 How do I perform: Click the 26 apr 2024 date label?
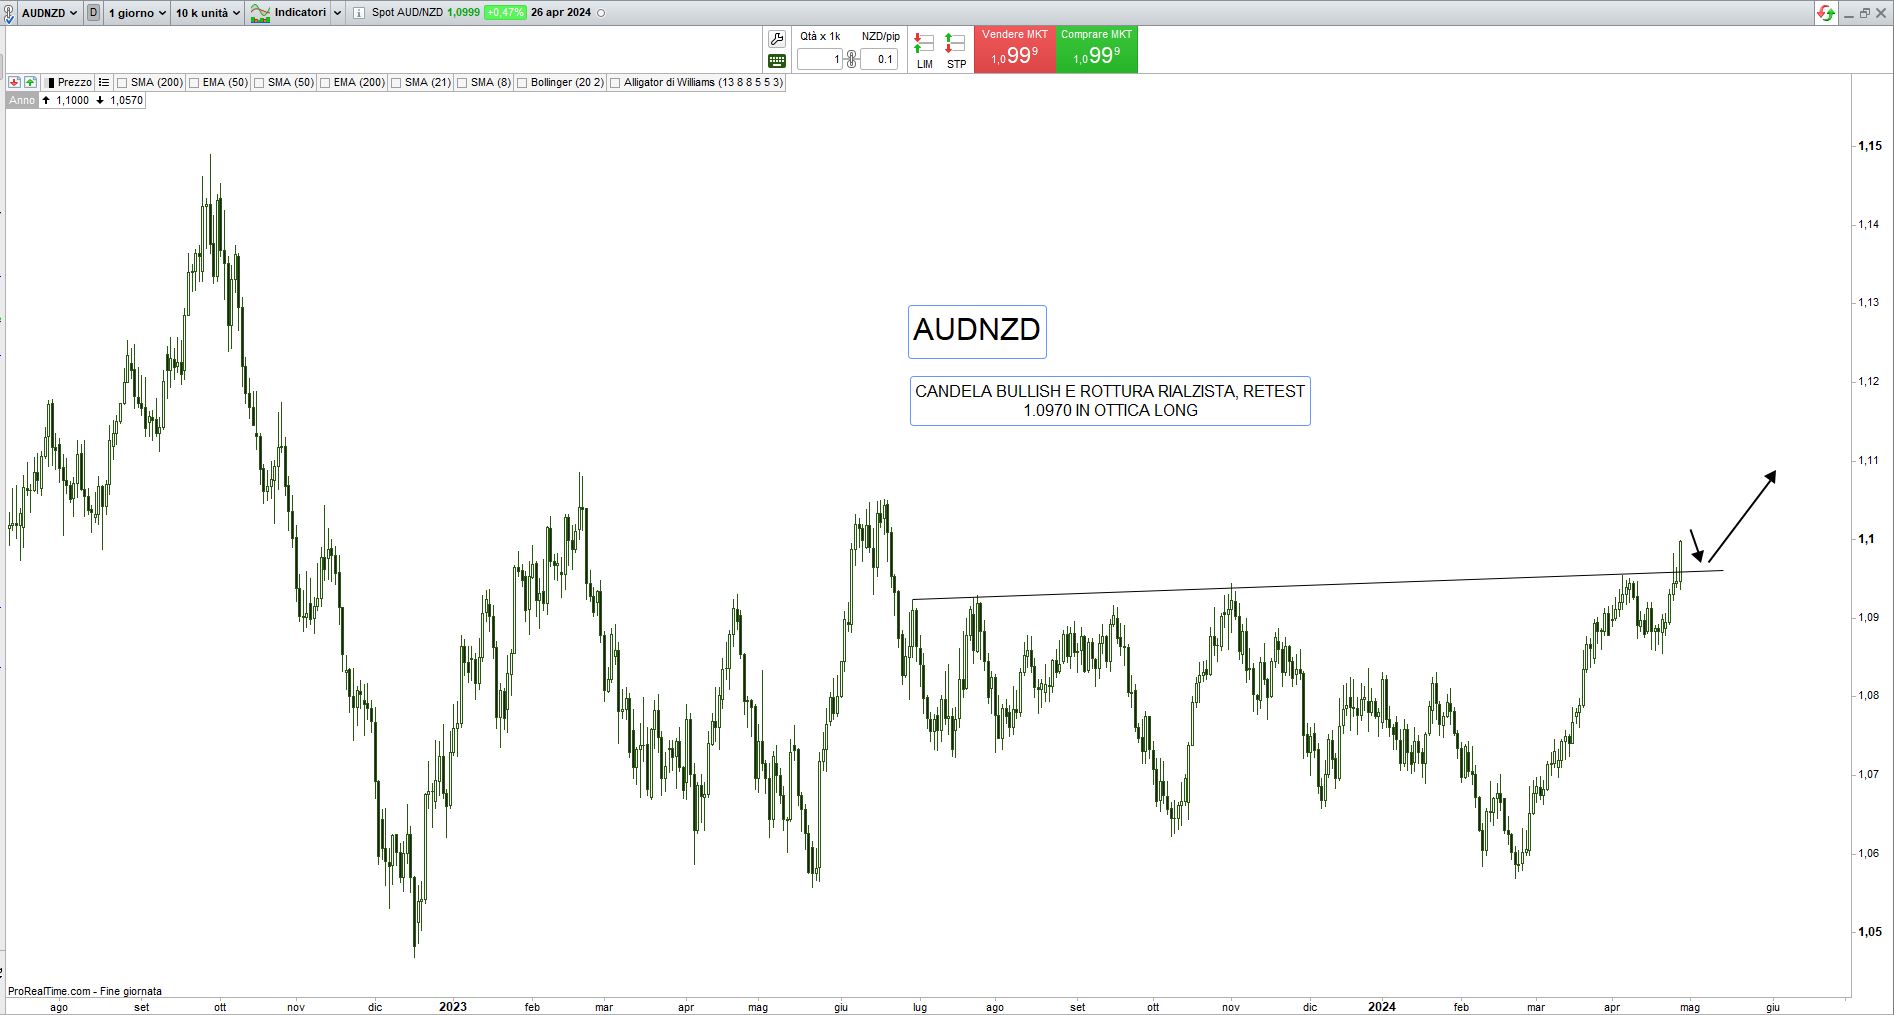point(561,13)
